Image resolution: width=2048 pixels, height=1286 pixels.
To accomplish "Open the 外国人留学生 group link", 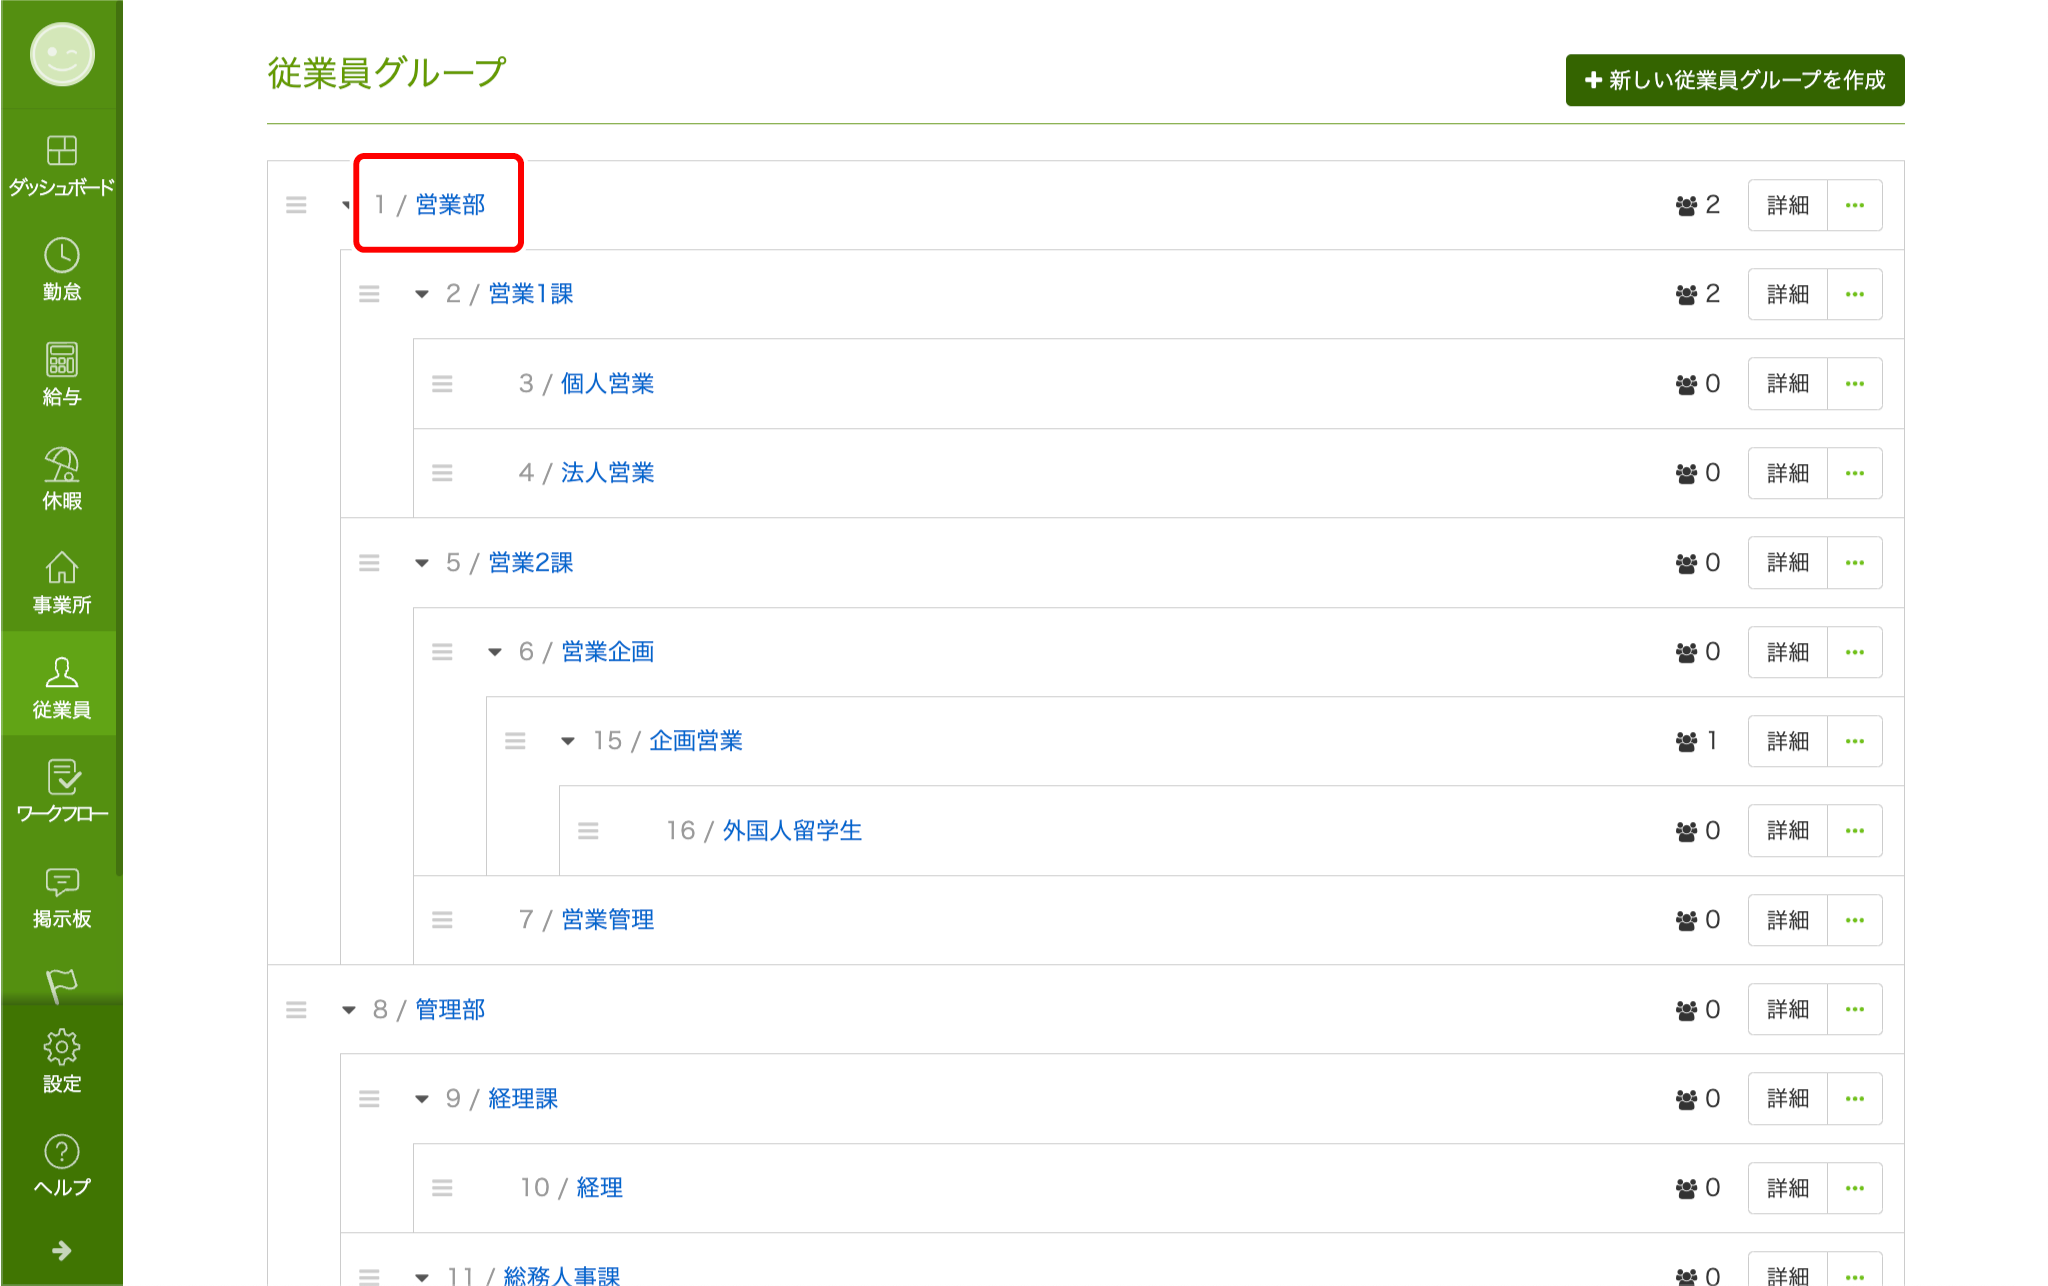I will point(792,831).
